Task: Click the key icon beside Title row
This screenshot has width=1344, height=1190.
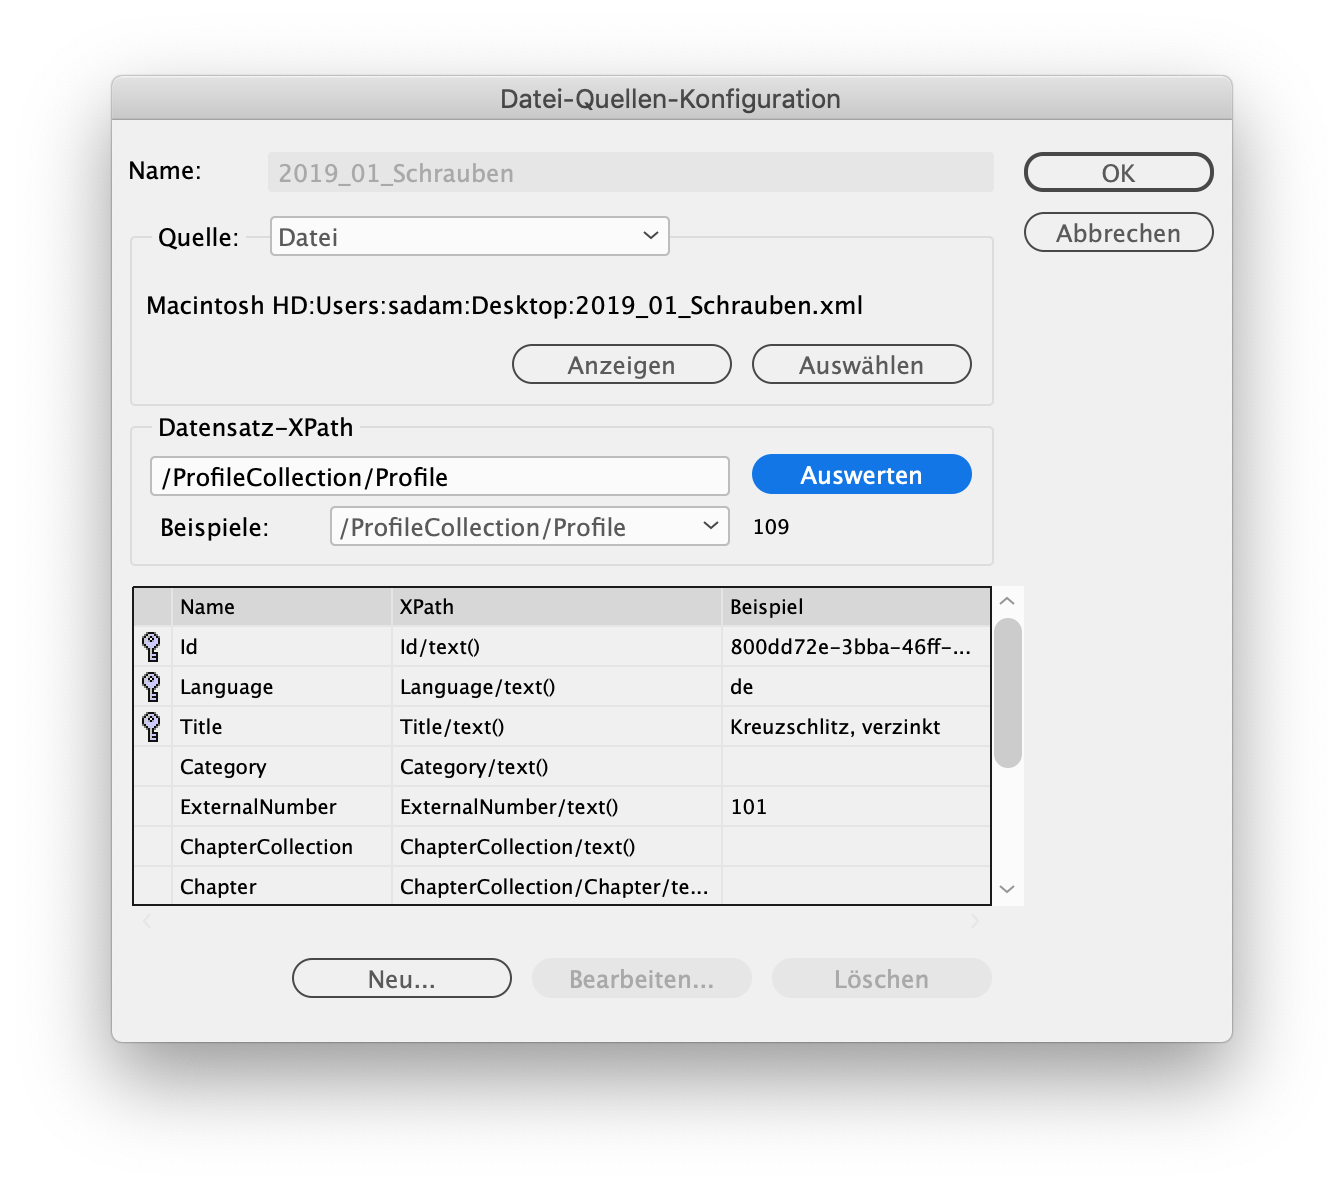Action: [152, 727]
